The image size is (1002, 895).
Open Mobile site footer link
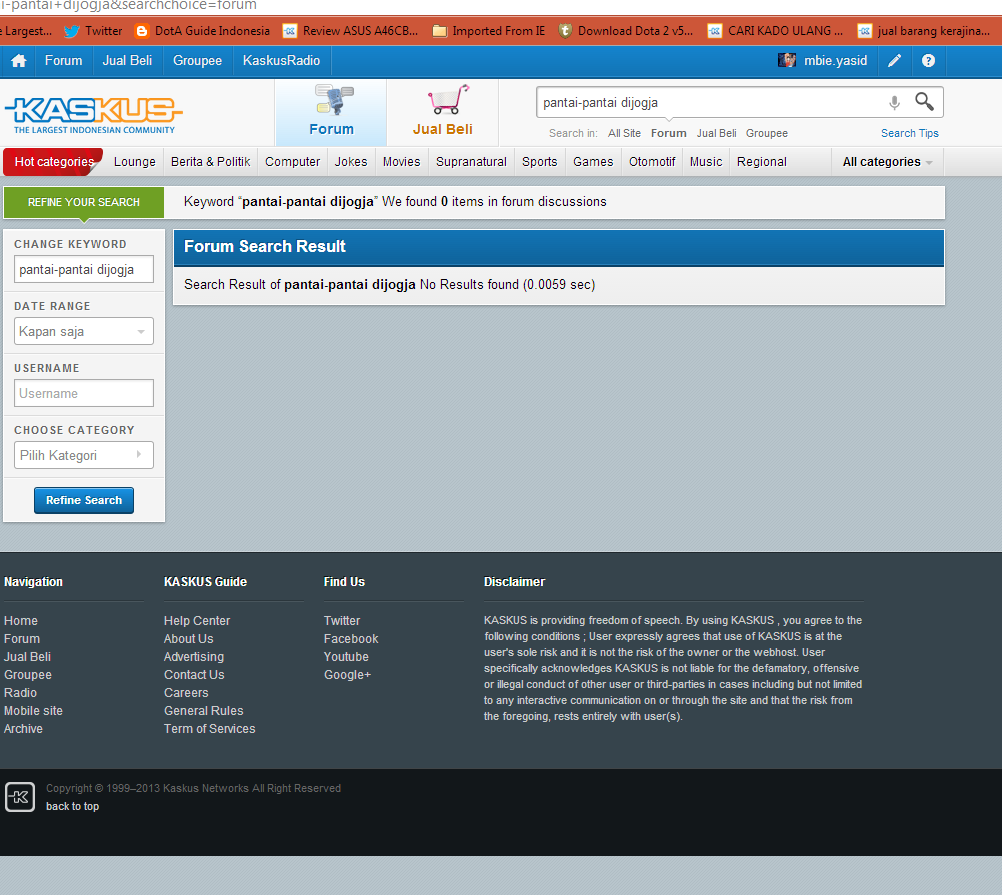pyautogui.click(x=33, y=710)
